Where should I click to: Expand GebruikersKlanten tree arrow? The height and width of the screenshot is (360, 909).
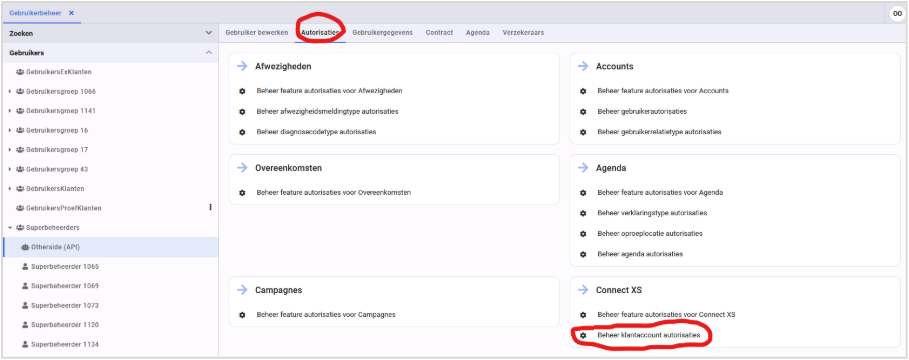[x=10, y=188]
